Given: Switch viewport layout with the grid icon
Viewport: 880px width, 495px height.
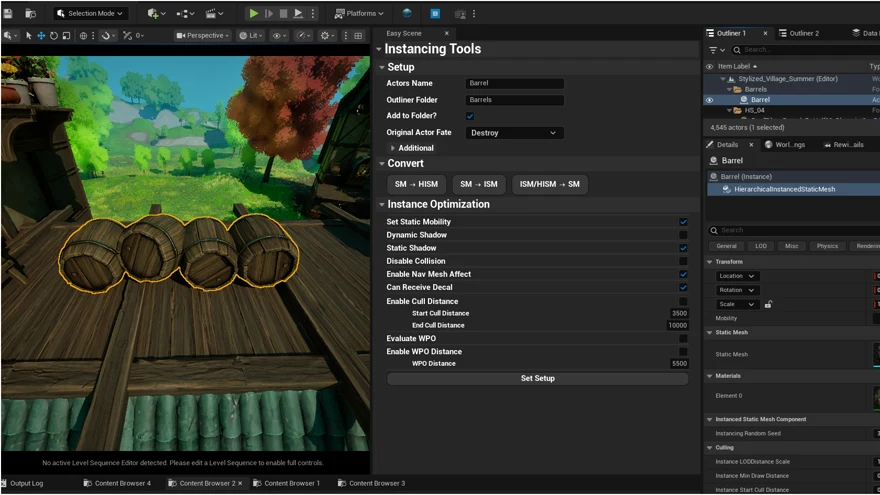Looking at the screenshot, I should [x=358, y=35].
